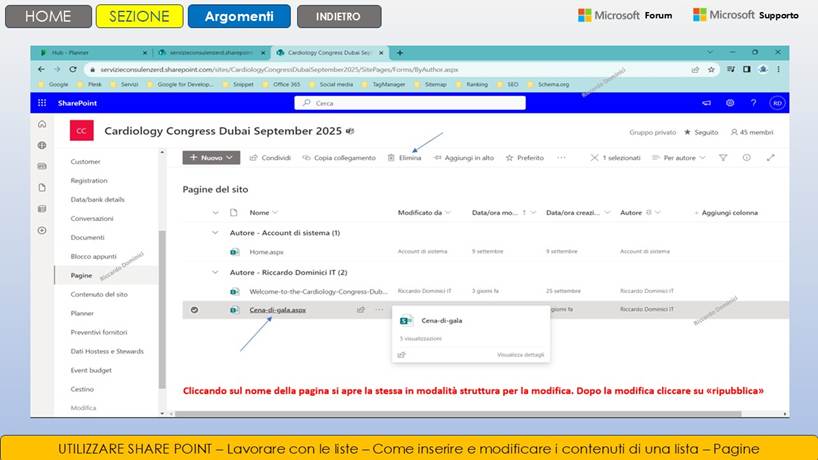818x460 pixels.
Task: Deselect the Cena-di-gala.aspx row checkmark
Action: tap(194, 310)
